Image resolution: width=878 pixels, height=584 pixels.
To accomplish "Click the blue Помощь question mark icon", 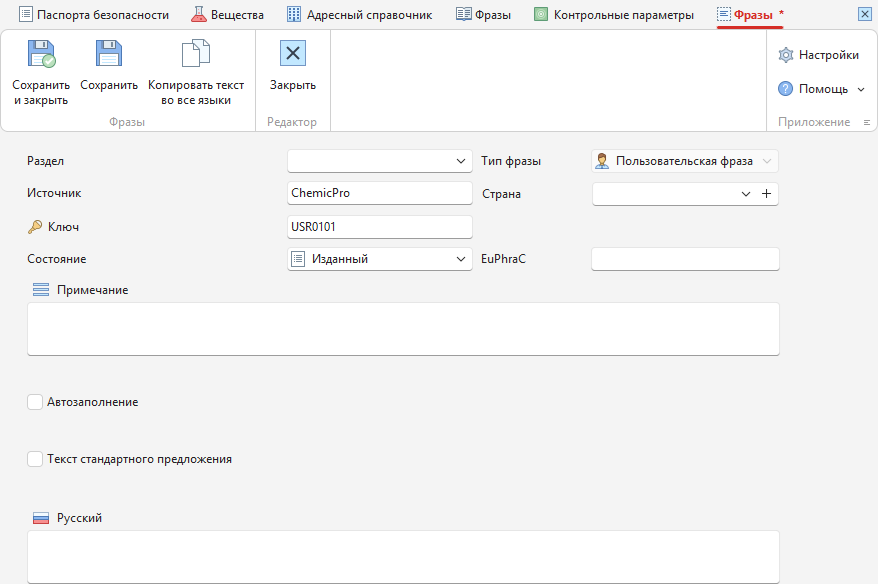I will click(x=786, y=88).
